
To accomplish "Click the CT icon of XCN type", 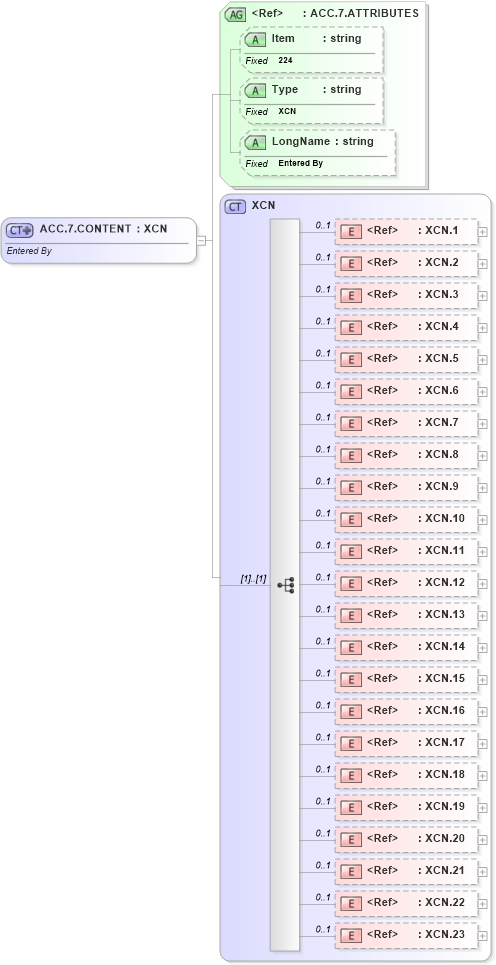I will (236, 207).
